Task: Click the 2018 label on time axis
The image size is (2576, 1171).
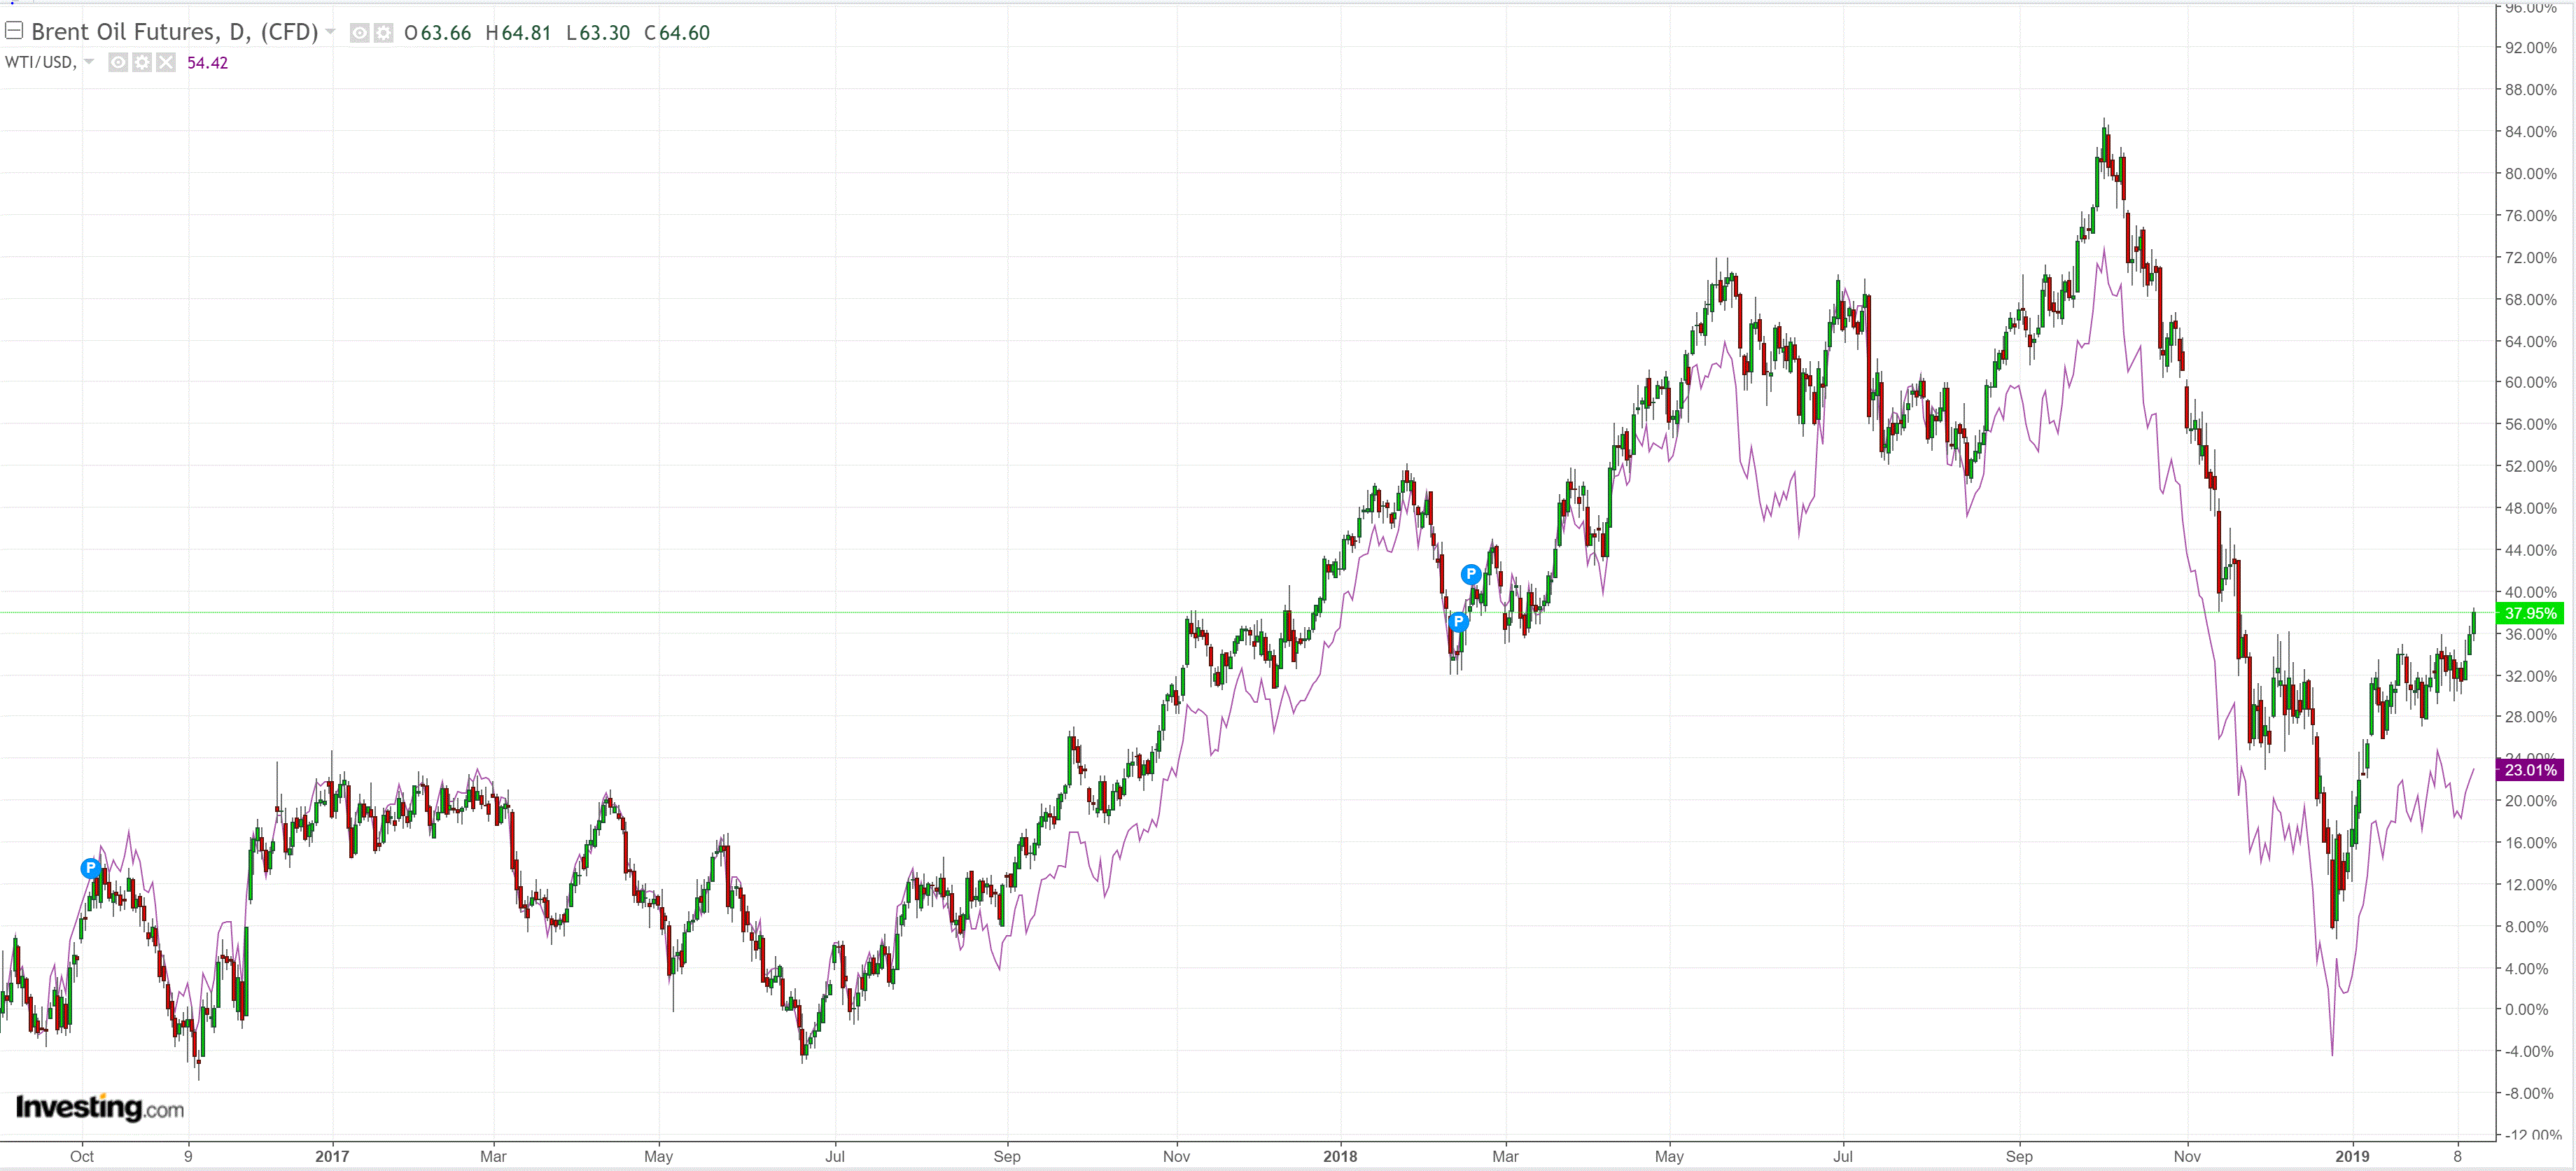Action: coord(1340,1156)
